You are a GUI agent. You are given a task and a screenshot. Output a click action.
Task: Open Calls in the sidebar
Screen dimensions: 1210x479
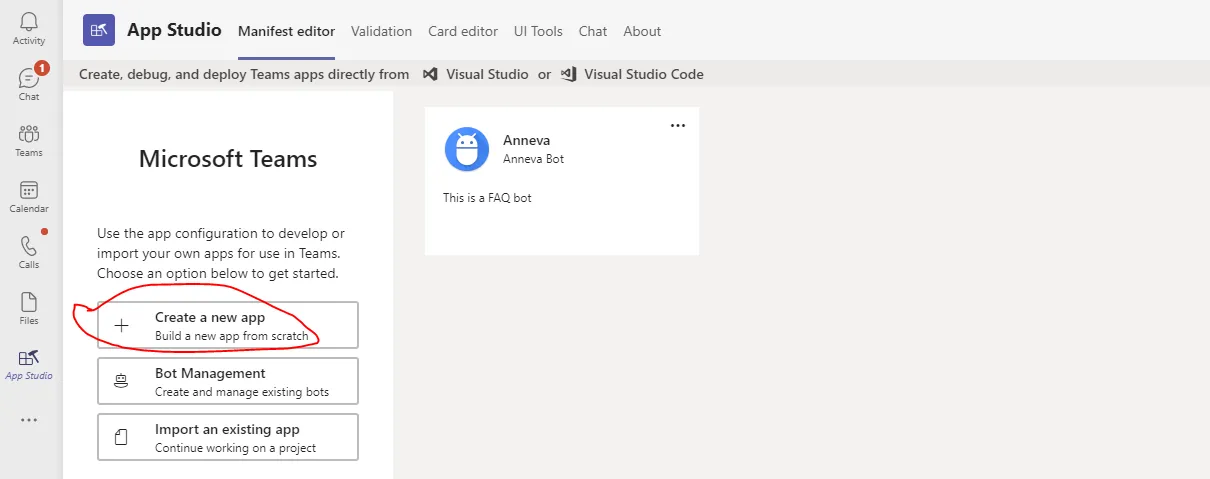pyautogui.click(x=29, y=252)
